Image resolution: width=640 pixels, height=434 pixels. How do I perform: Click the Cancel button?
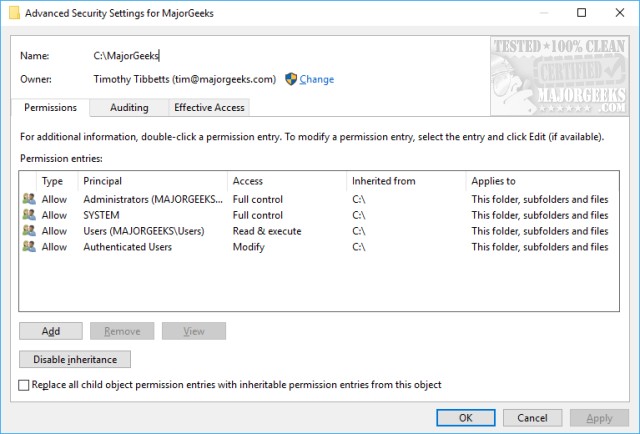(x=532, y=418)
